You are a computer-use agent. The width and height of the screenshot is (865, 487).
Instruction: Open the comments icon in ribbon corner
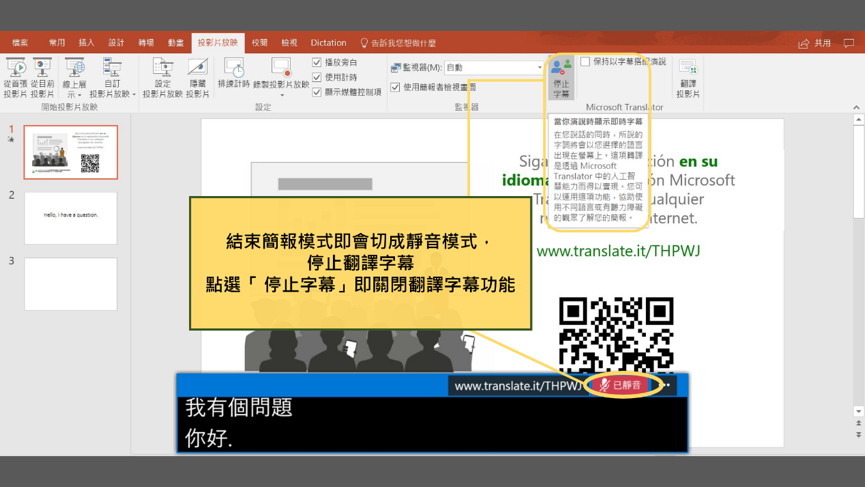(x=849, y=43)
